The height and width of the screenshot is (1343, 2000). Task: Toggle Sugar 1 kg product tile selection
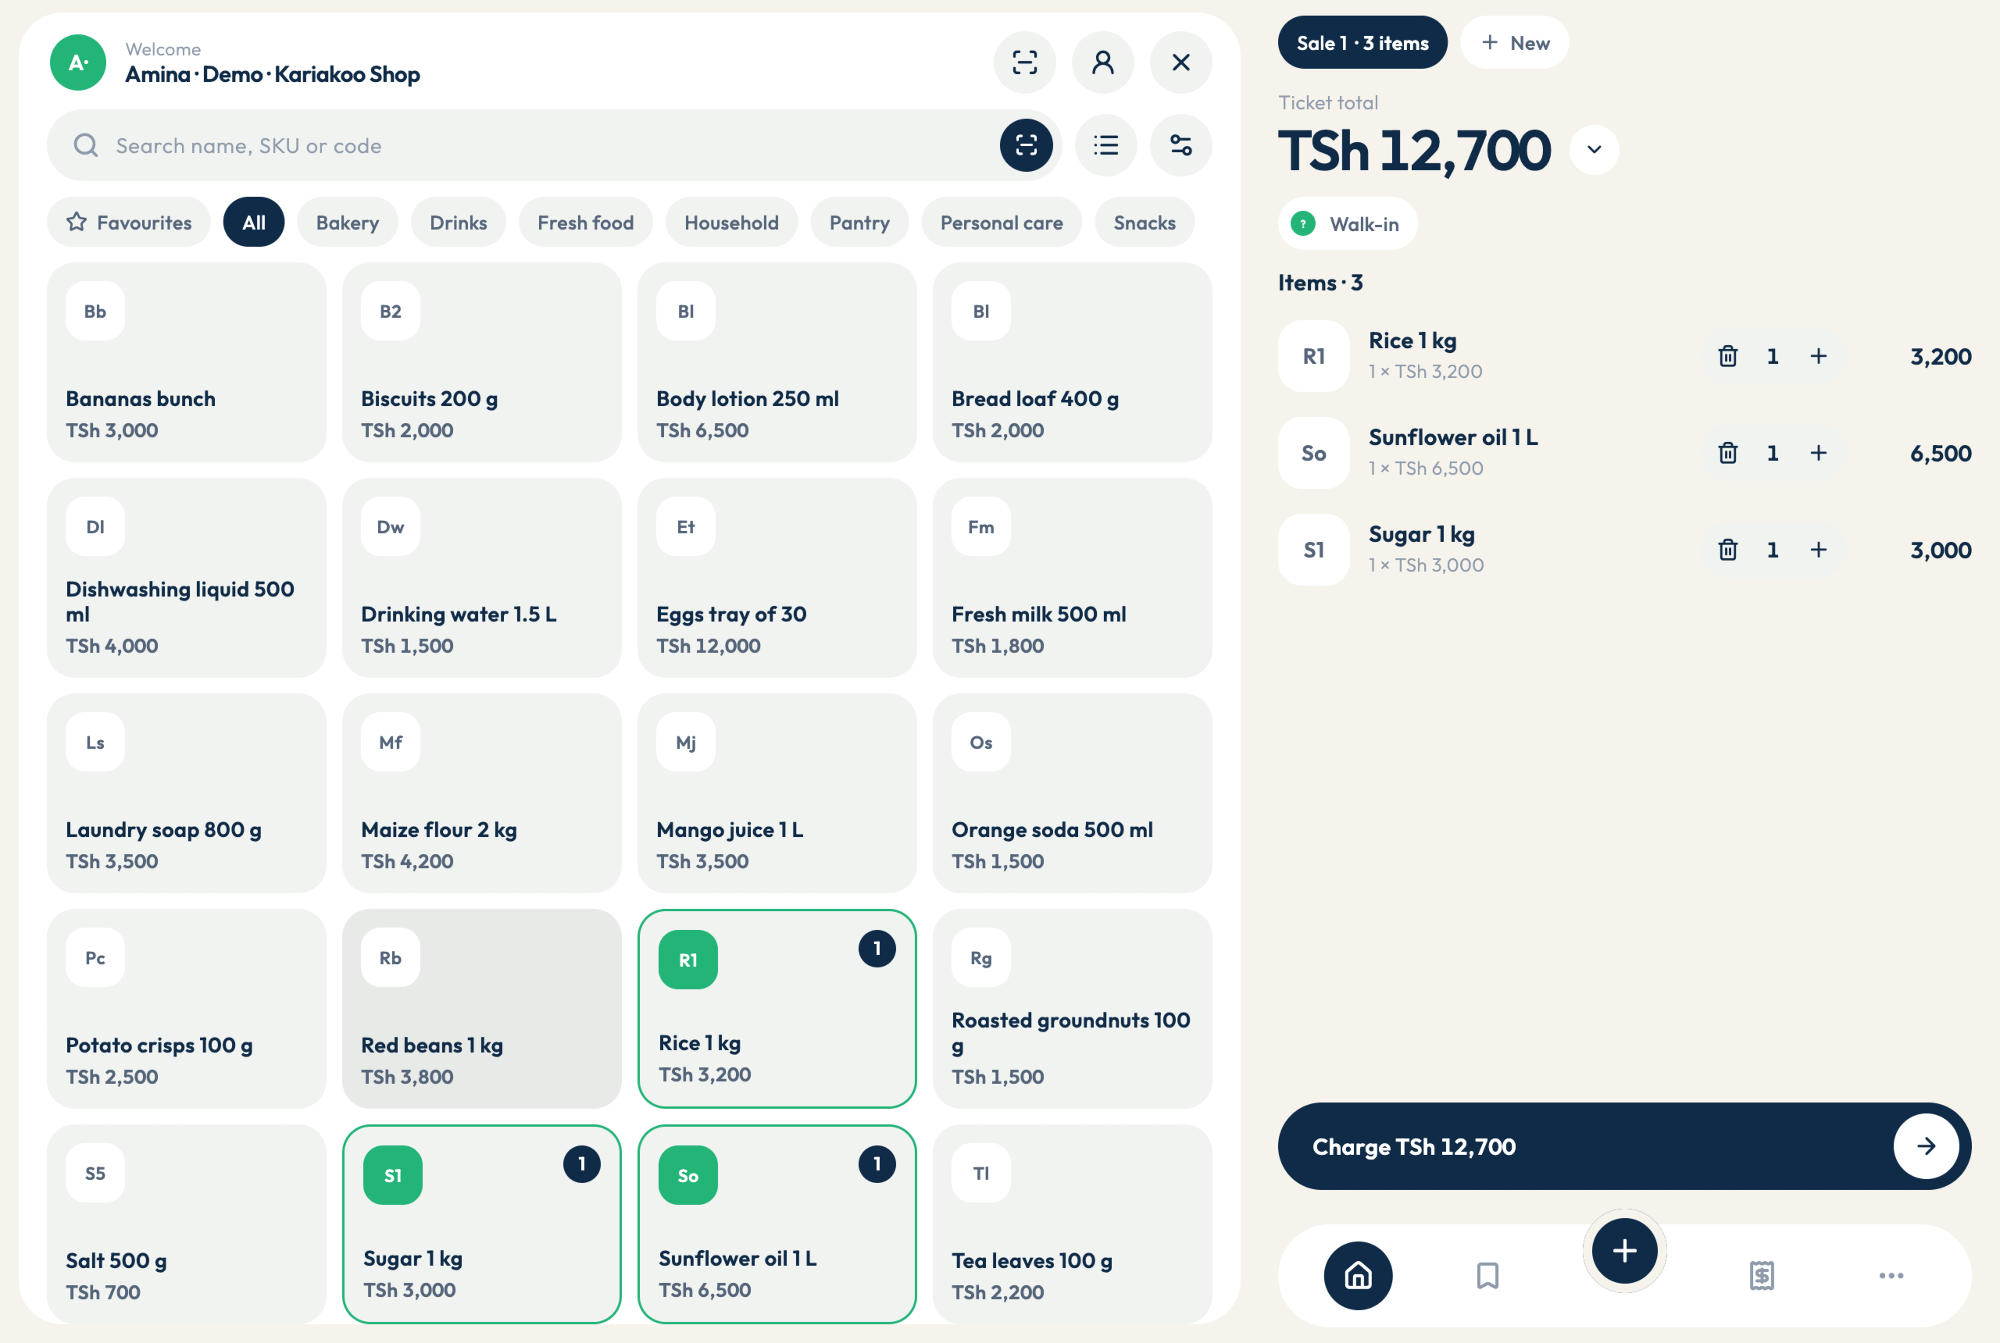482,1224
